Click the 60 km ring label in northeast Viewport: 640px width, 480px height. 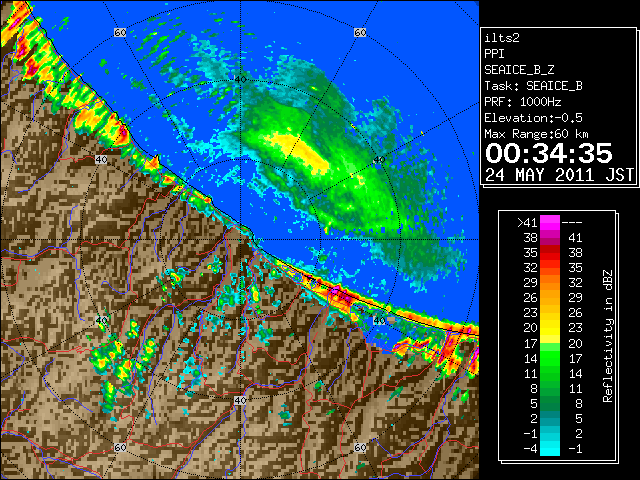[360, 33]
